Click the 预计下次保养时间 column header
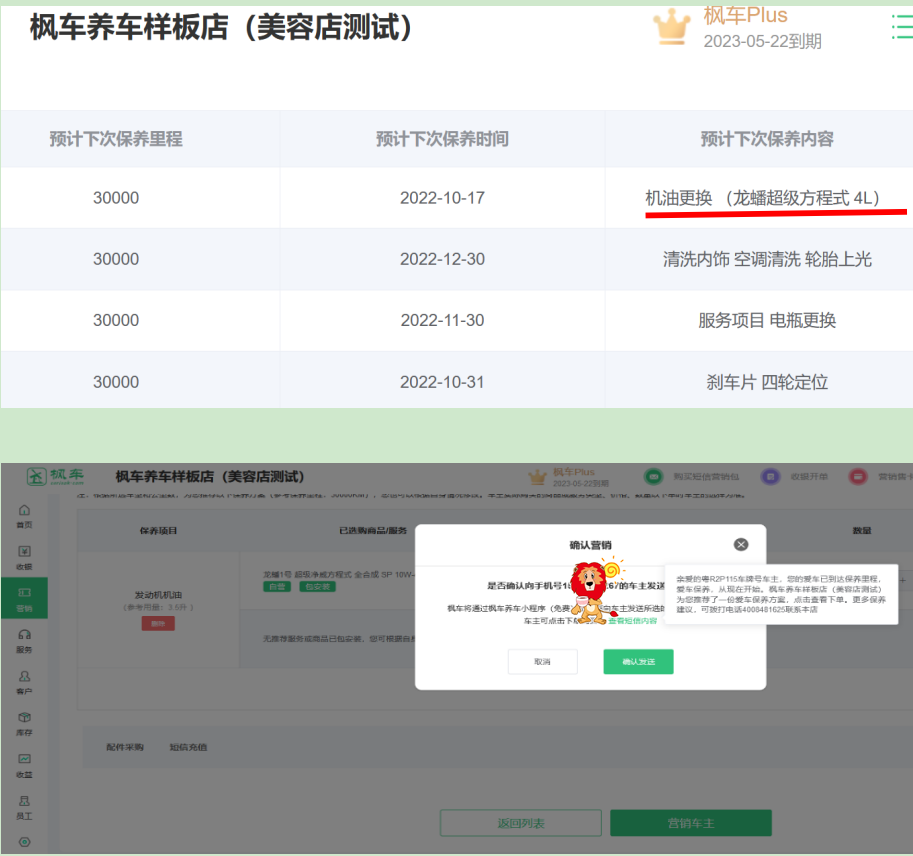The width and height of the screenshot is (913, 856). [442, 139]
